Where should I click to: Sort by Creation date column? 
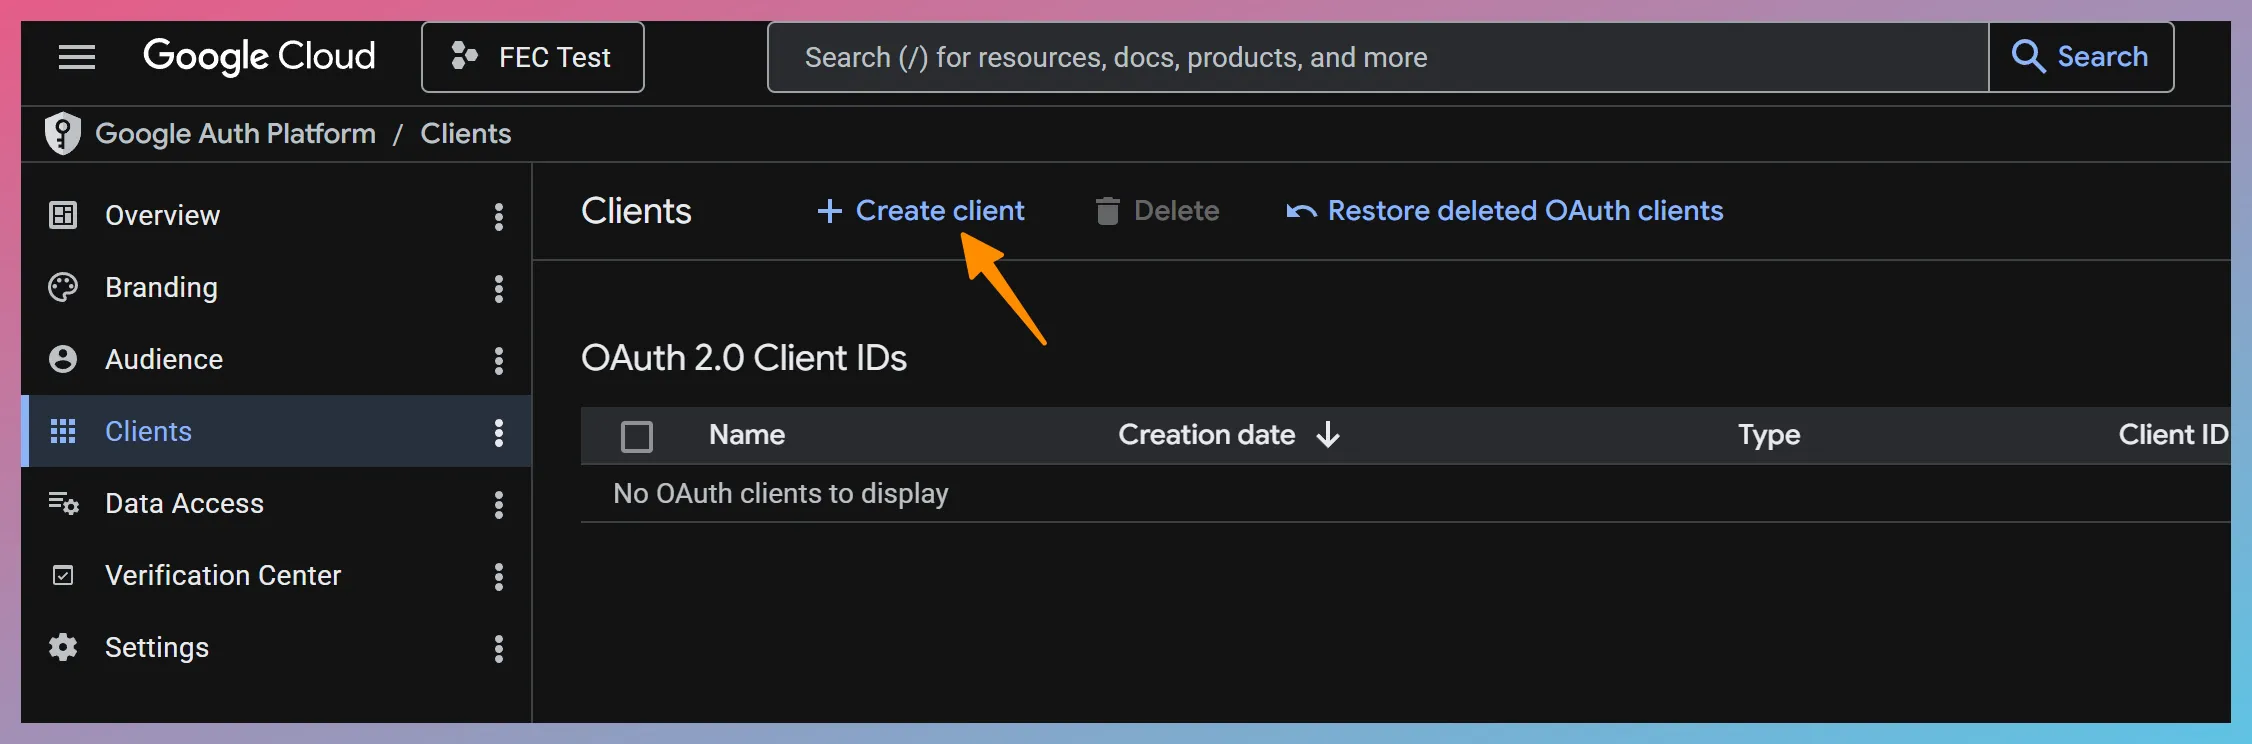point(1207,435)
